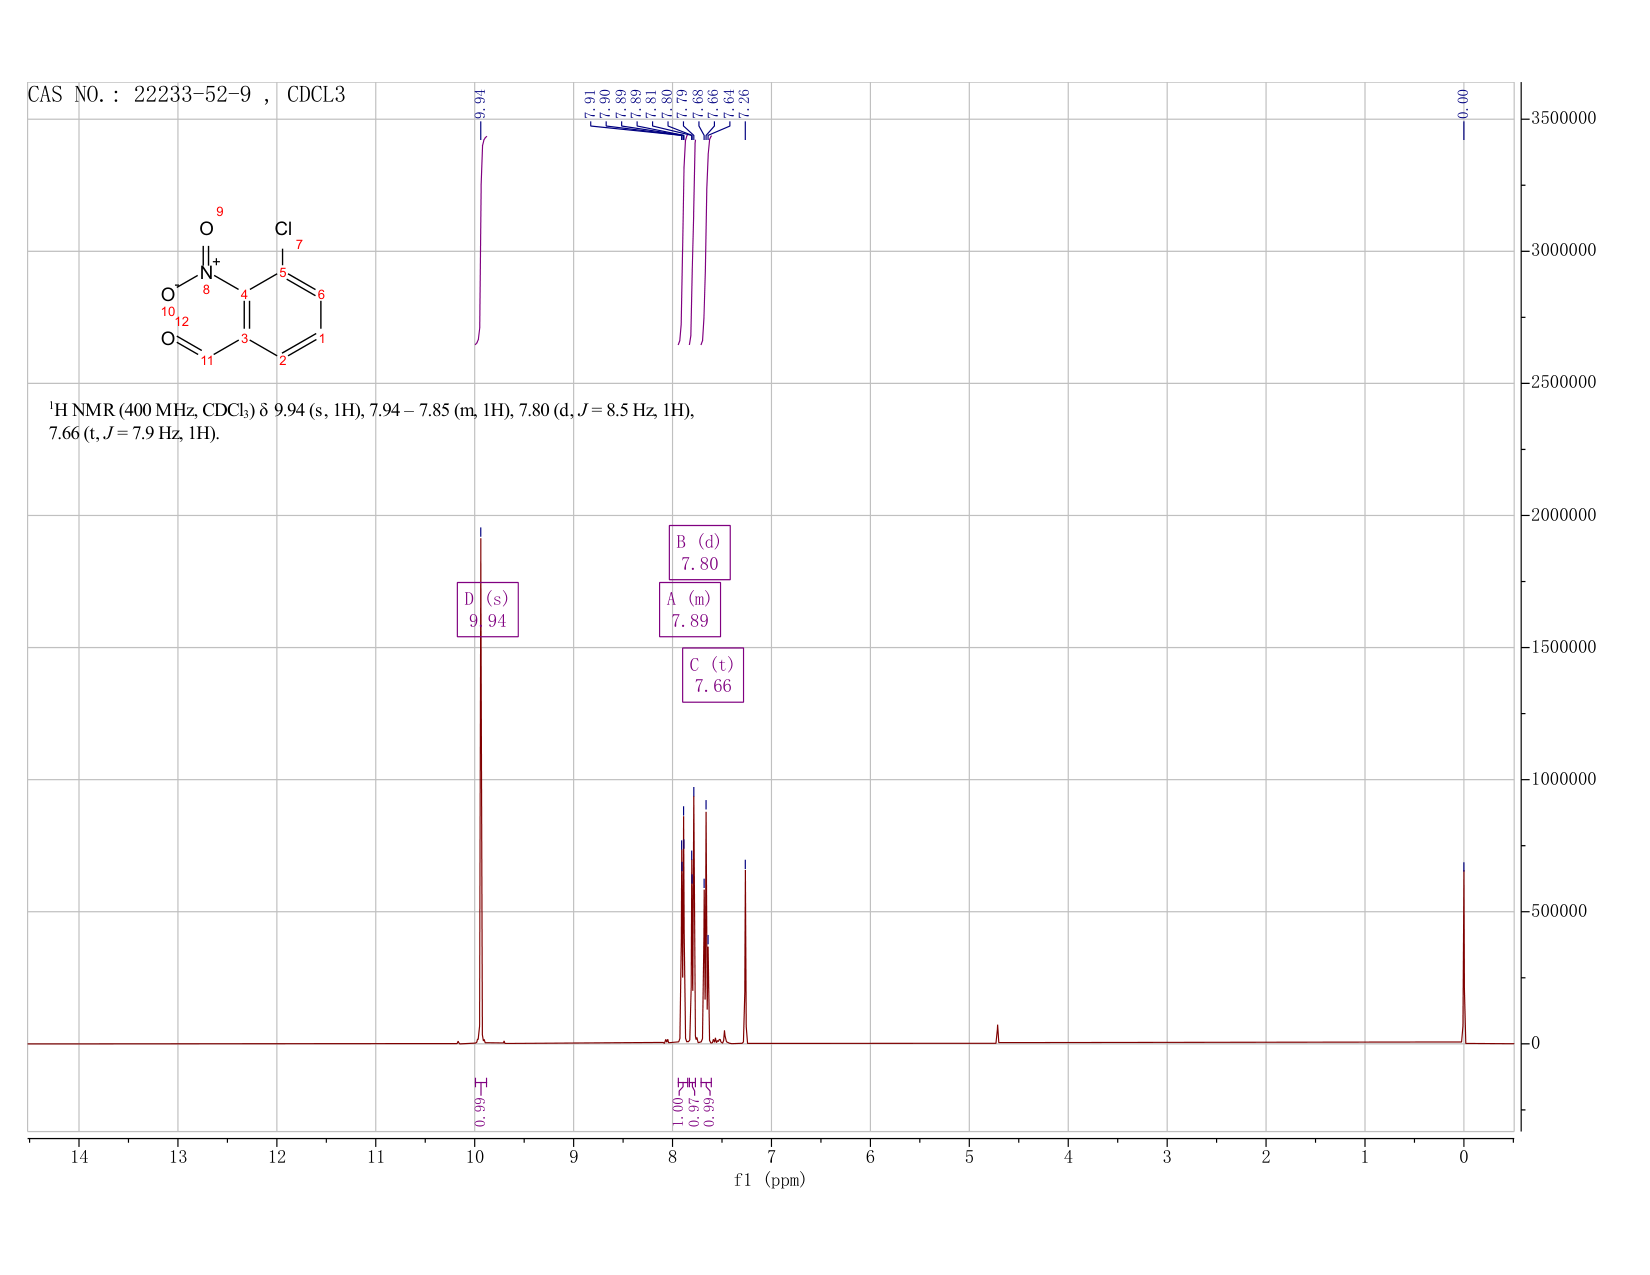Click the CDCl3 solvent peak at 7.26 ppm
This screenshot has width=1650, height=1275.
pyautogui.click(x=745, y=955)
